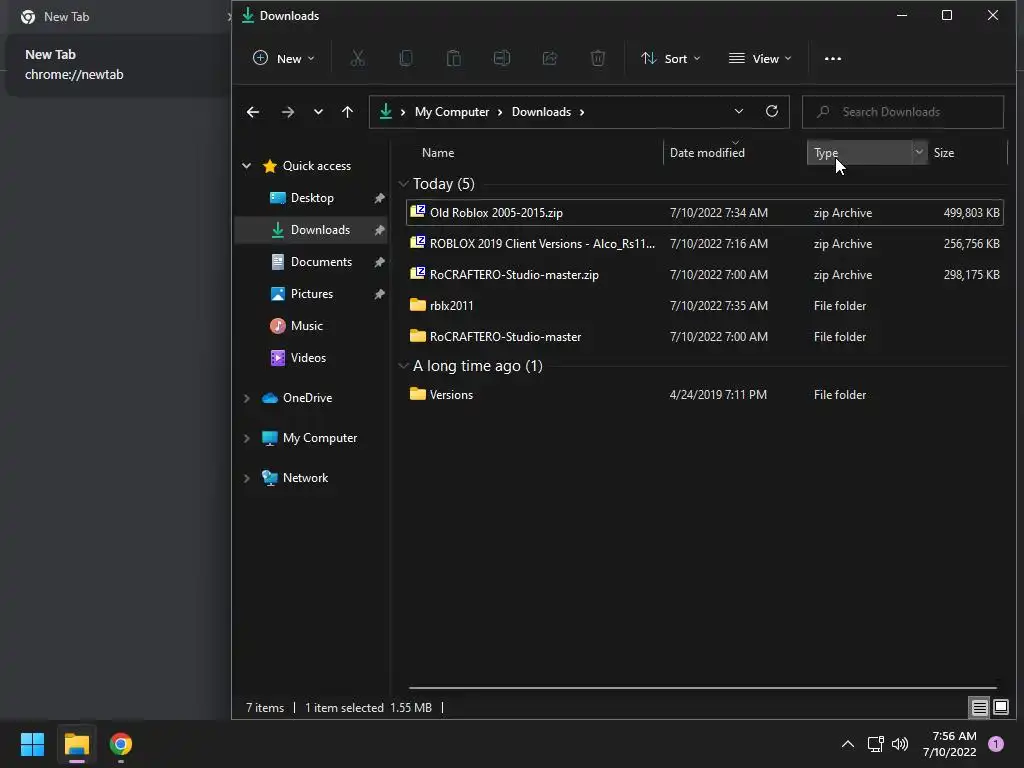The width and height of the screenshot is (1024, 768).
Task: Select Desktop in Quick access
Action: [312, 198]
